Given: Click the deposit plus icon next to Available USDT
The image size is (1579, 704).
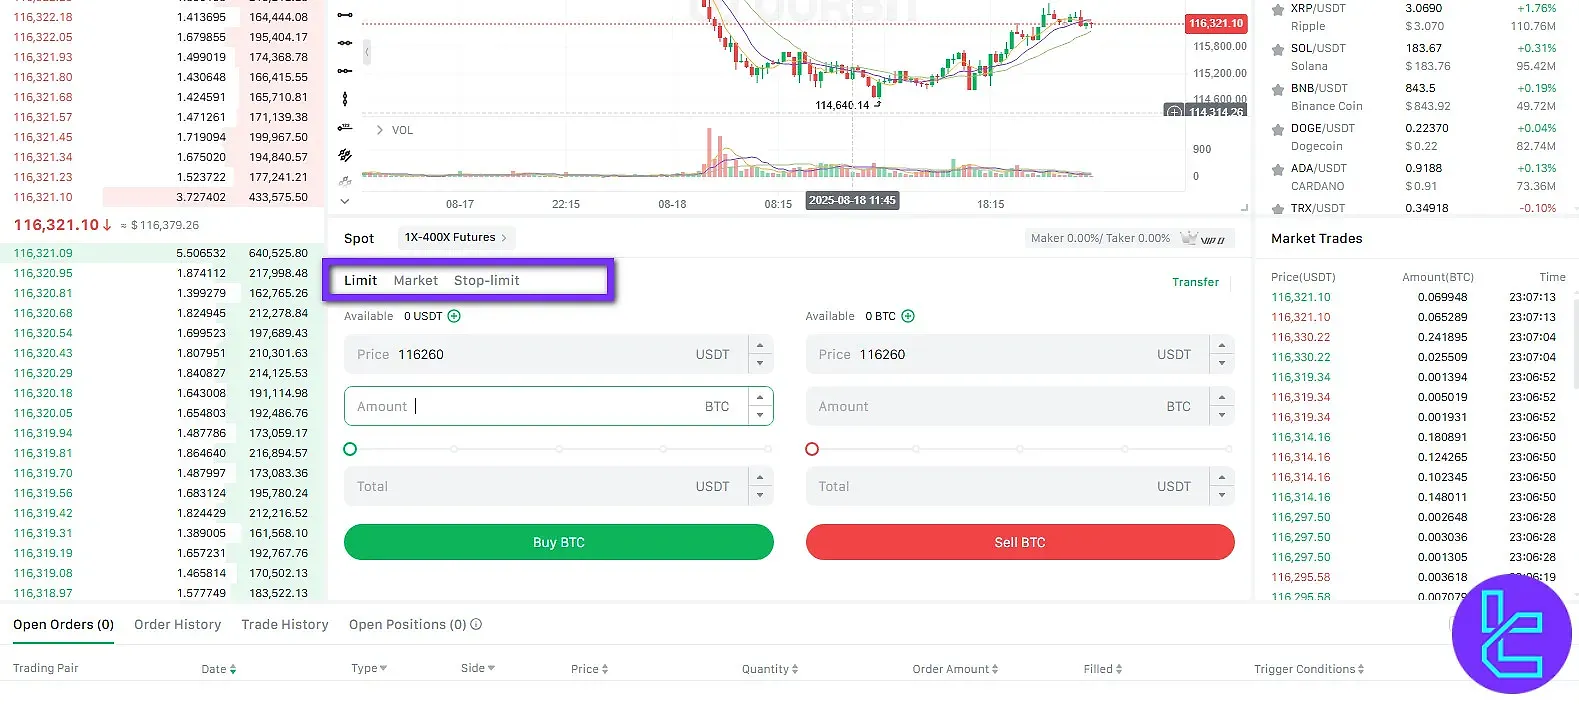Looking at the screenshot, I should (455, 315).
